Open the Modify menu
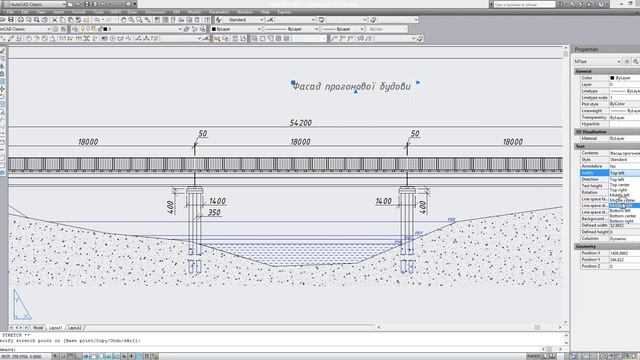Viewport: 640px width, 360px height. (194, 12)
